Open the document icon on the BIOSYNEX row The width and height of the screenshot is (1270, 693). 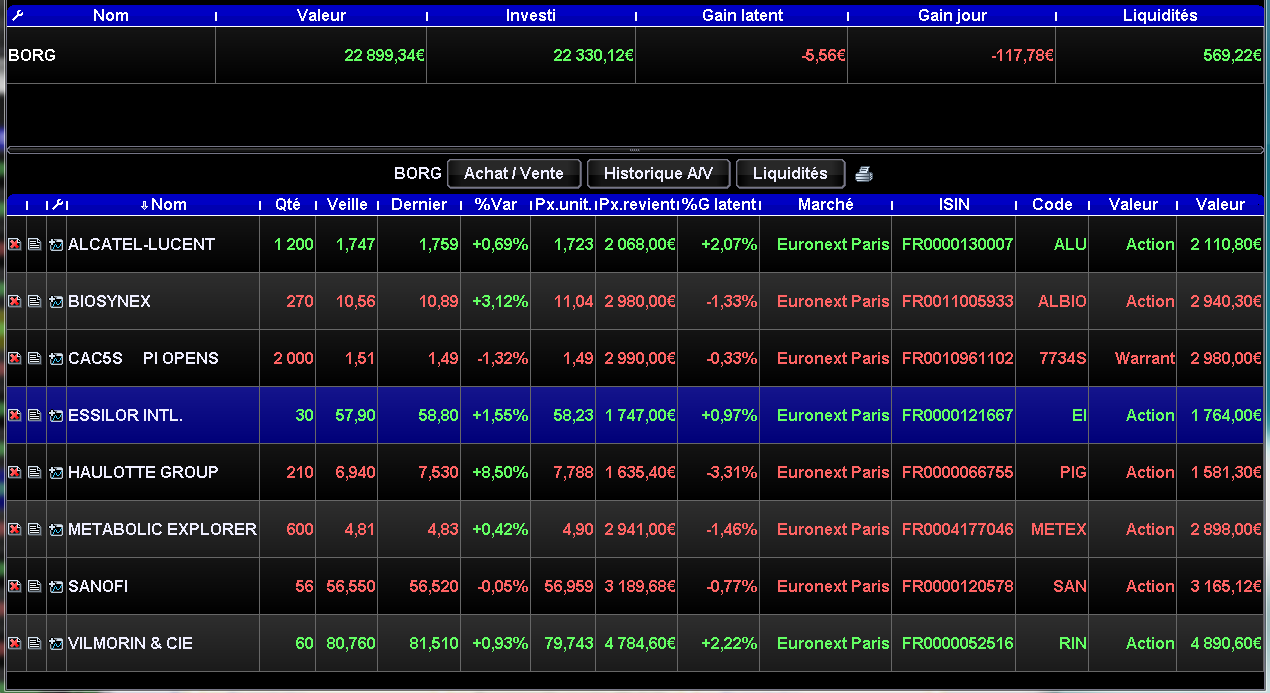[x=35, y=301]
